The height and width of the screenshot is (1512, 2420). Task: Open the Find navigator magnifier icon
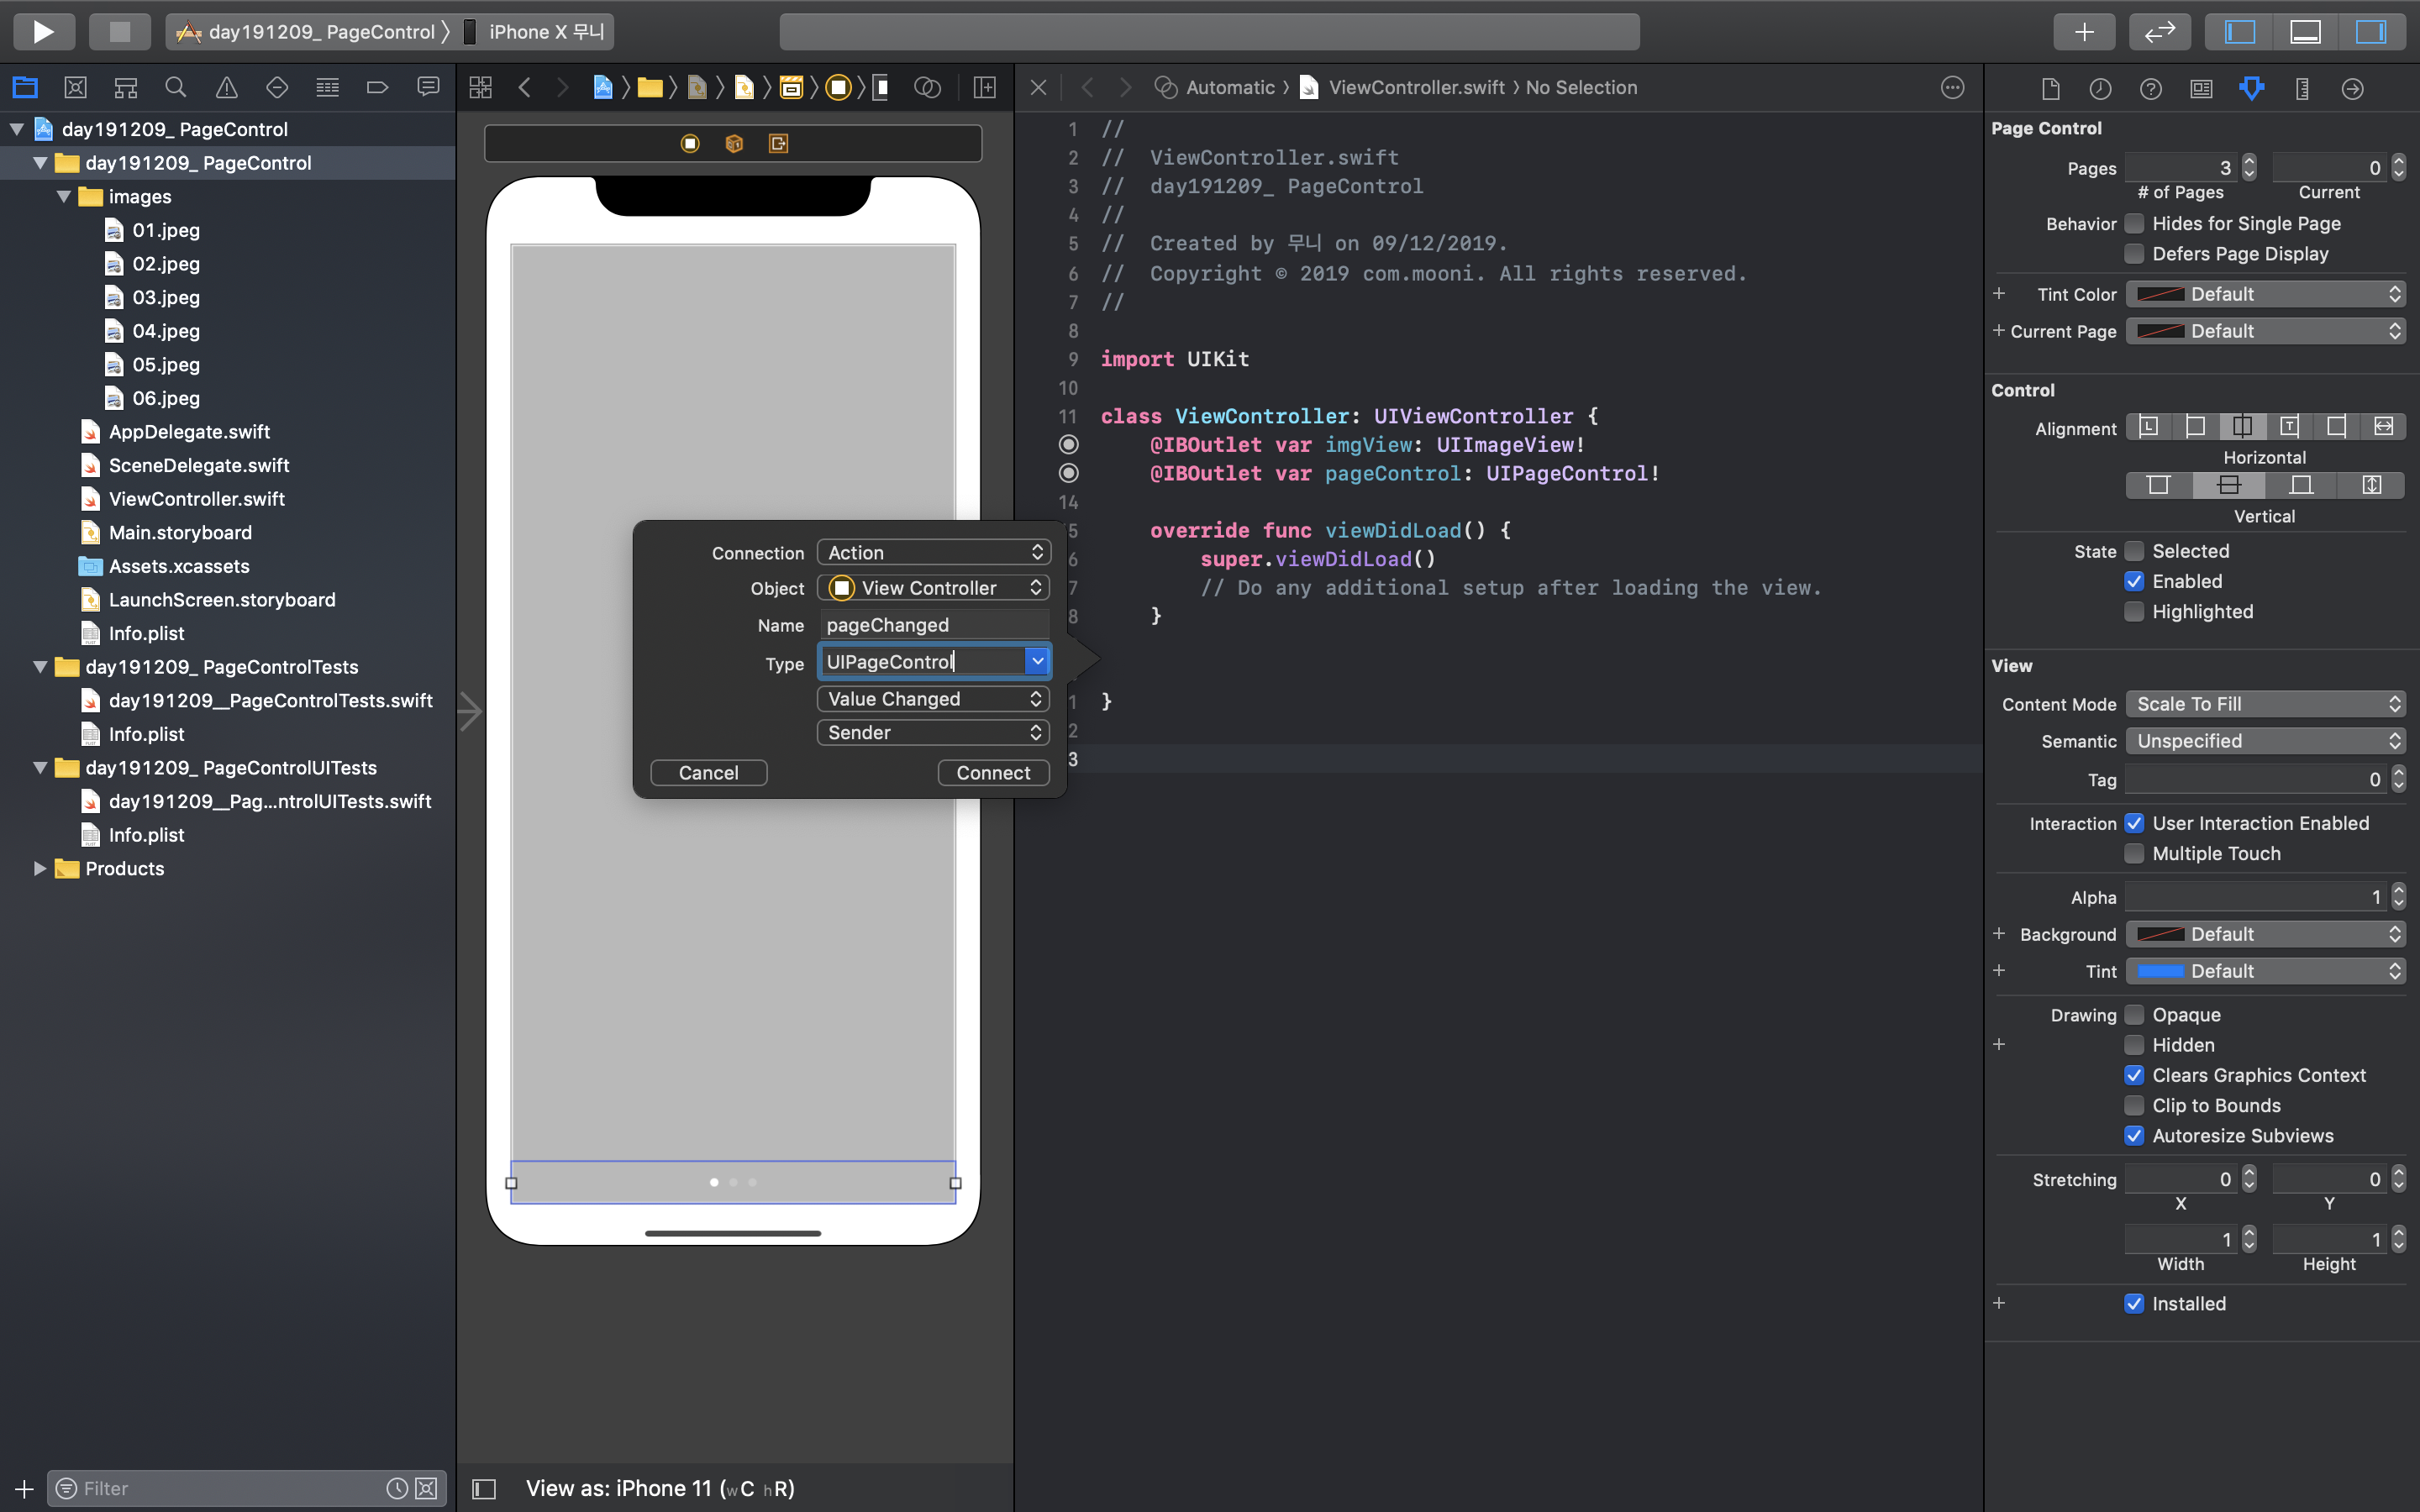[x=176, y=88]
